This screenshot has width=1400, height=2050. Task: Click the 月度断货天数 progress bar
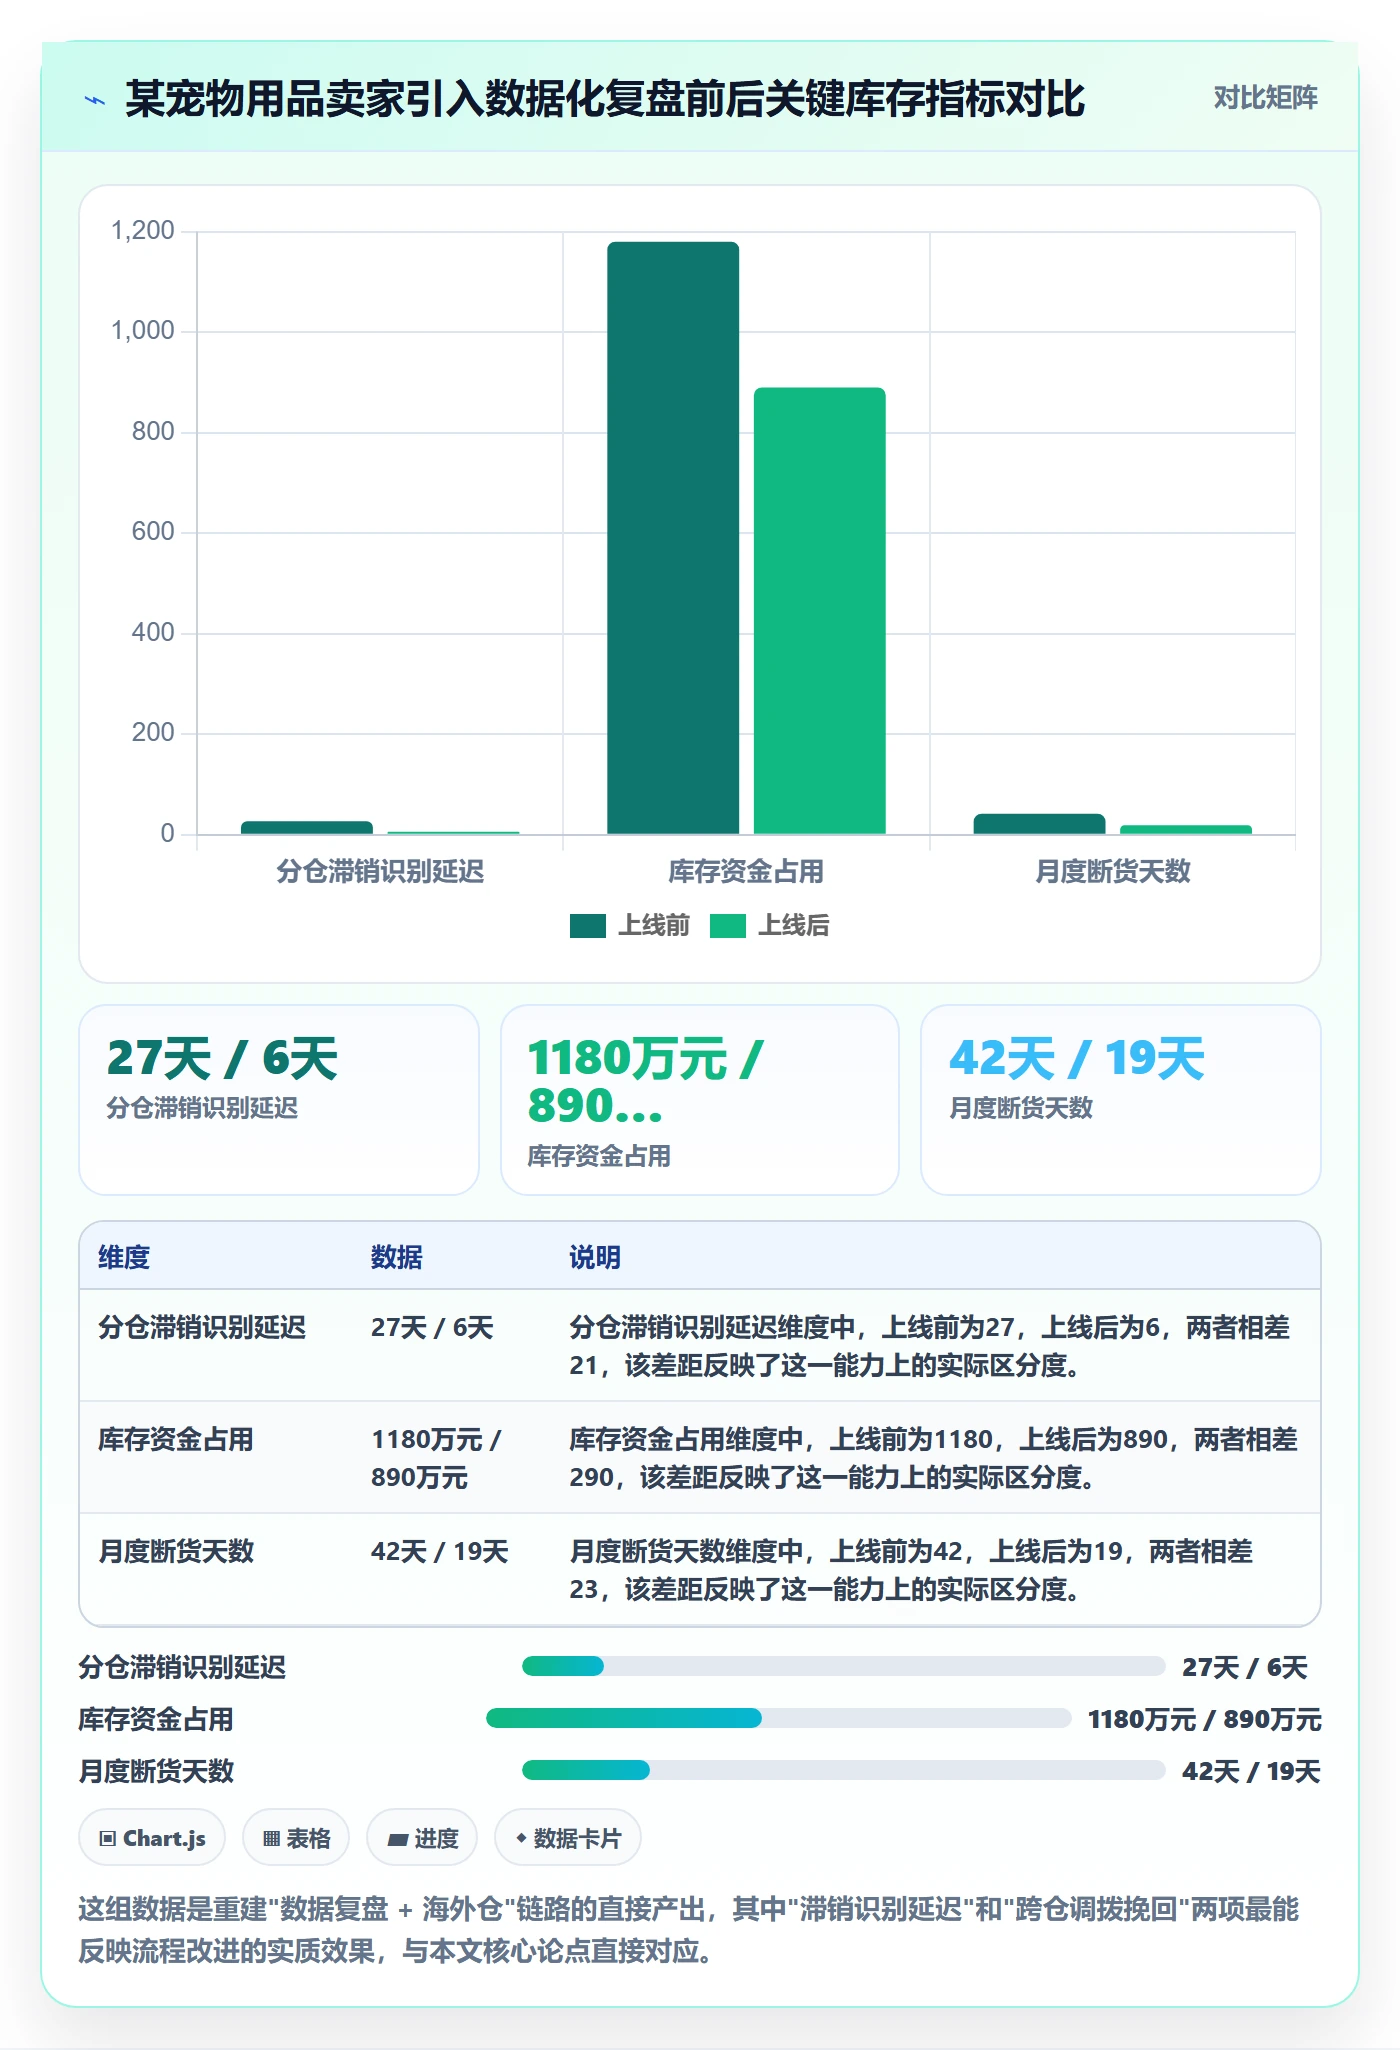844,1770
